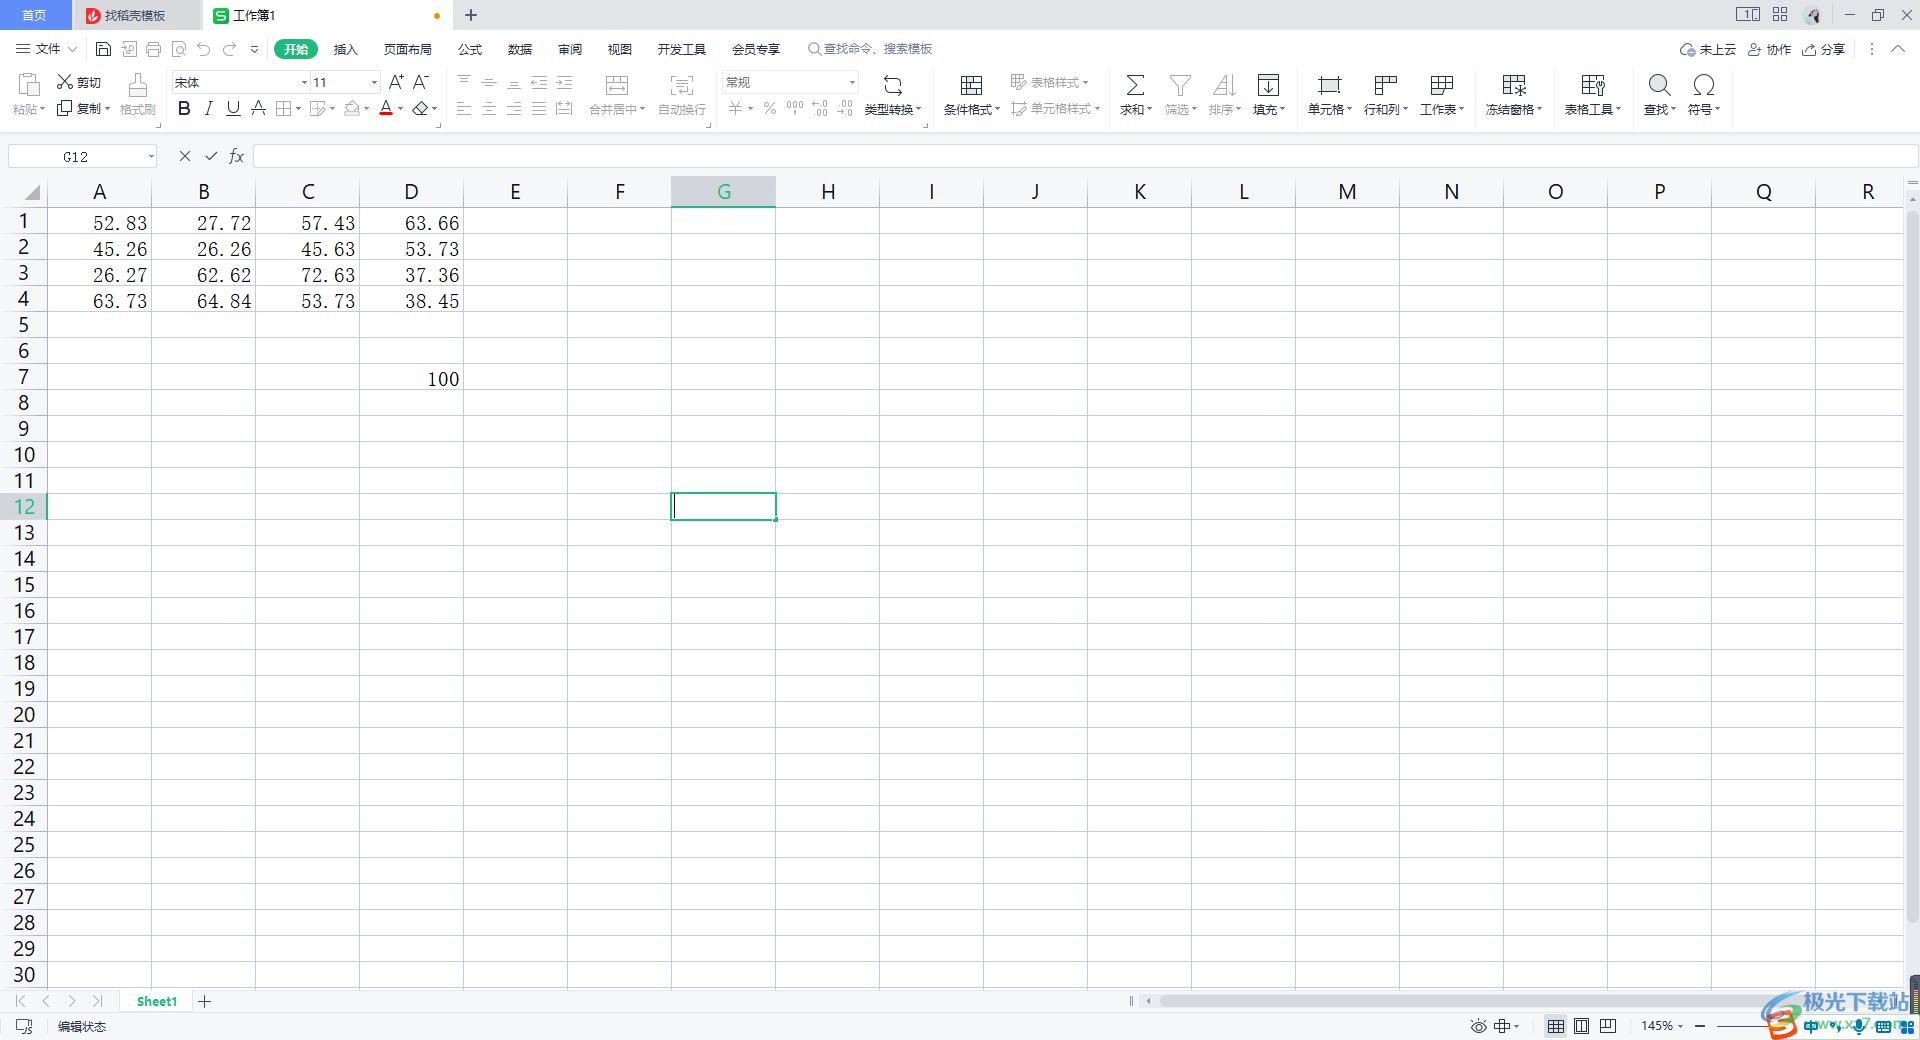
Task: Decrease font size with A- icon
Action: (421, 82)
